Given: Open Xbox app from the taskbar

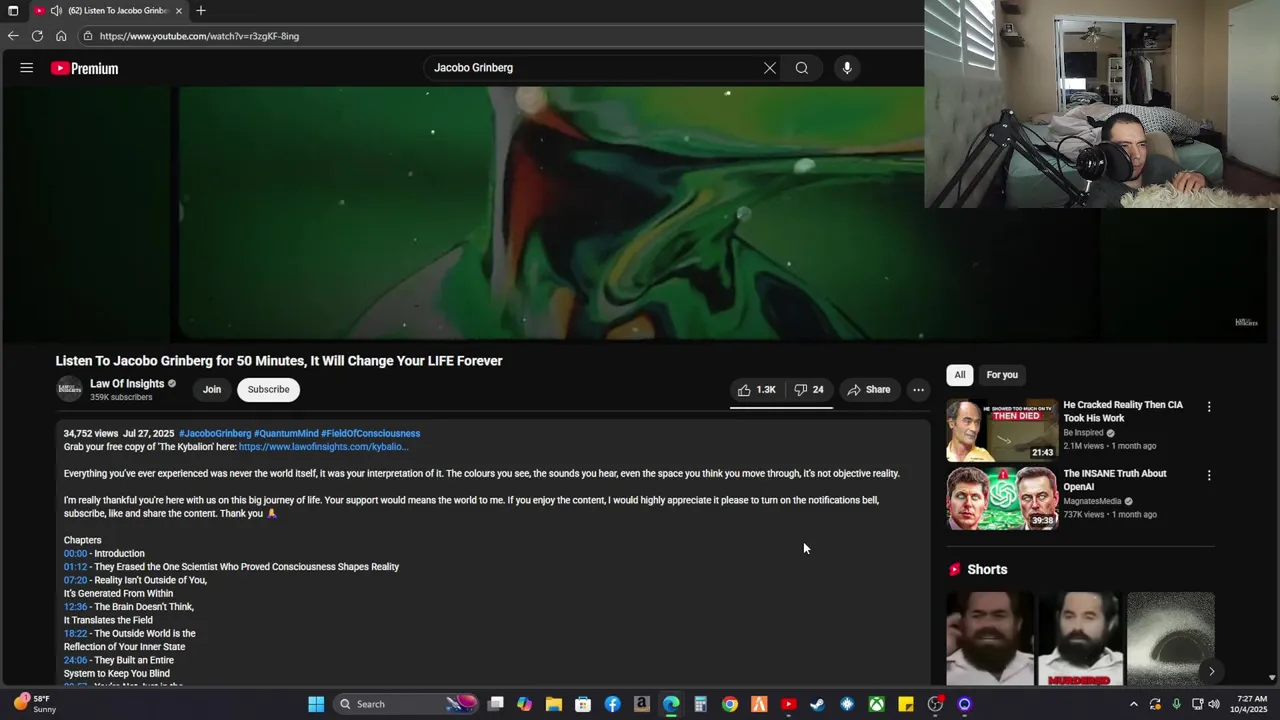Looking at the screenshot, I should coord(876,704).
